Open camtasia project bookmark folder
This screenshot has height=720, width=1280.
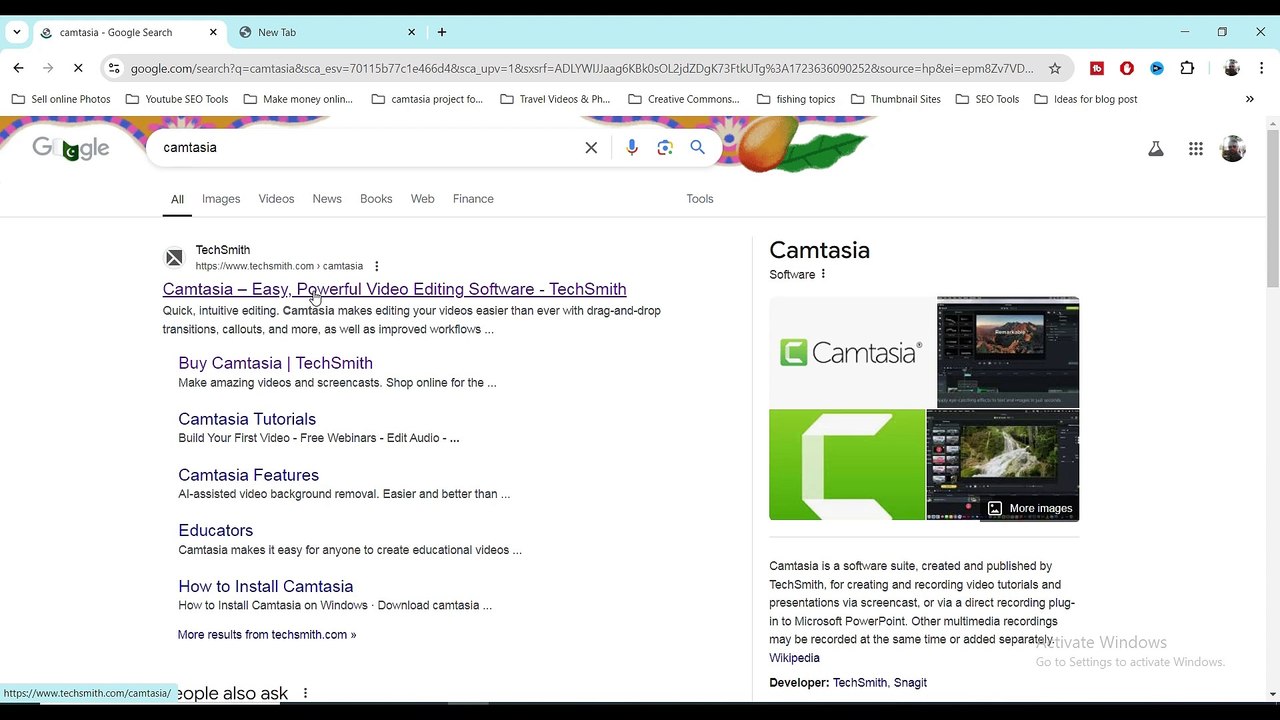pos(427,99)
